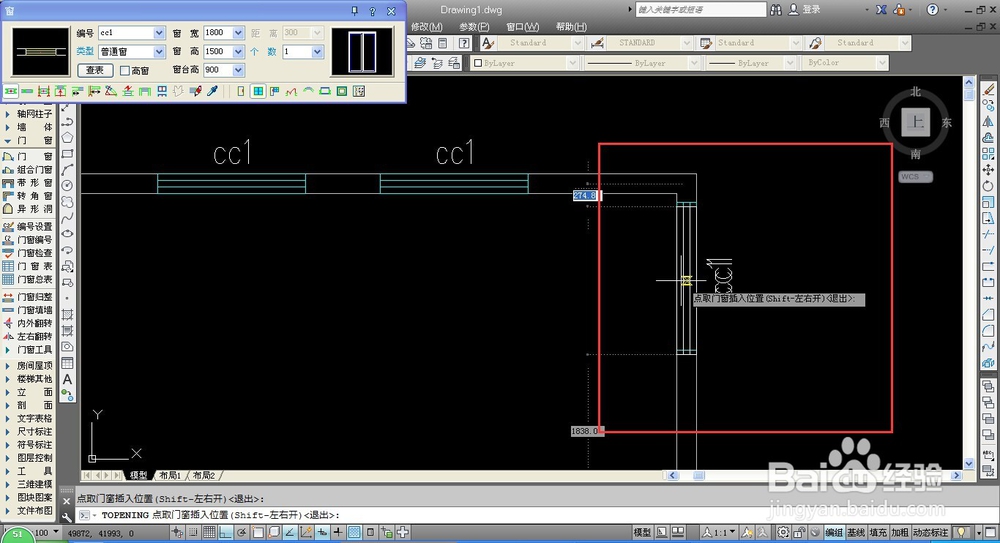The height and width of the screenshot is (543, 1000).
Task: Click the ViewCube 上 top face
Action: coord(916,122)
